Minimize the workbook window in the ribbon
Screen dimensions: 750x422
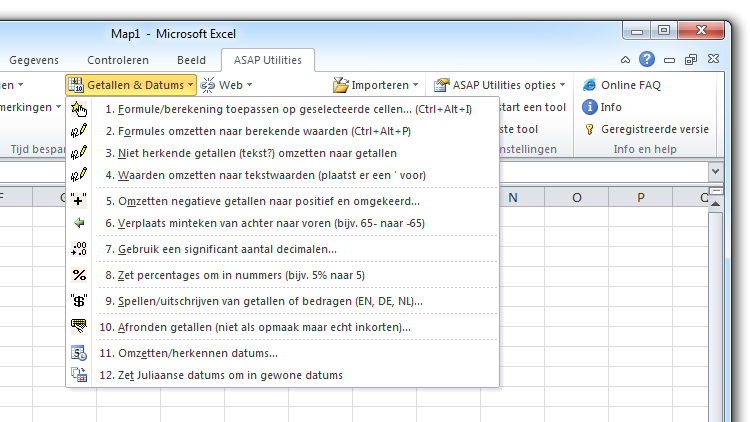(669, 60)
